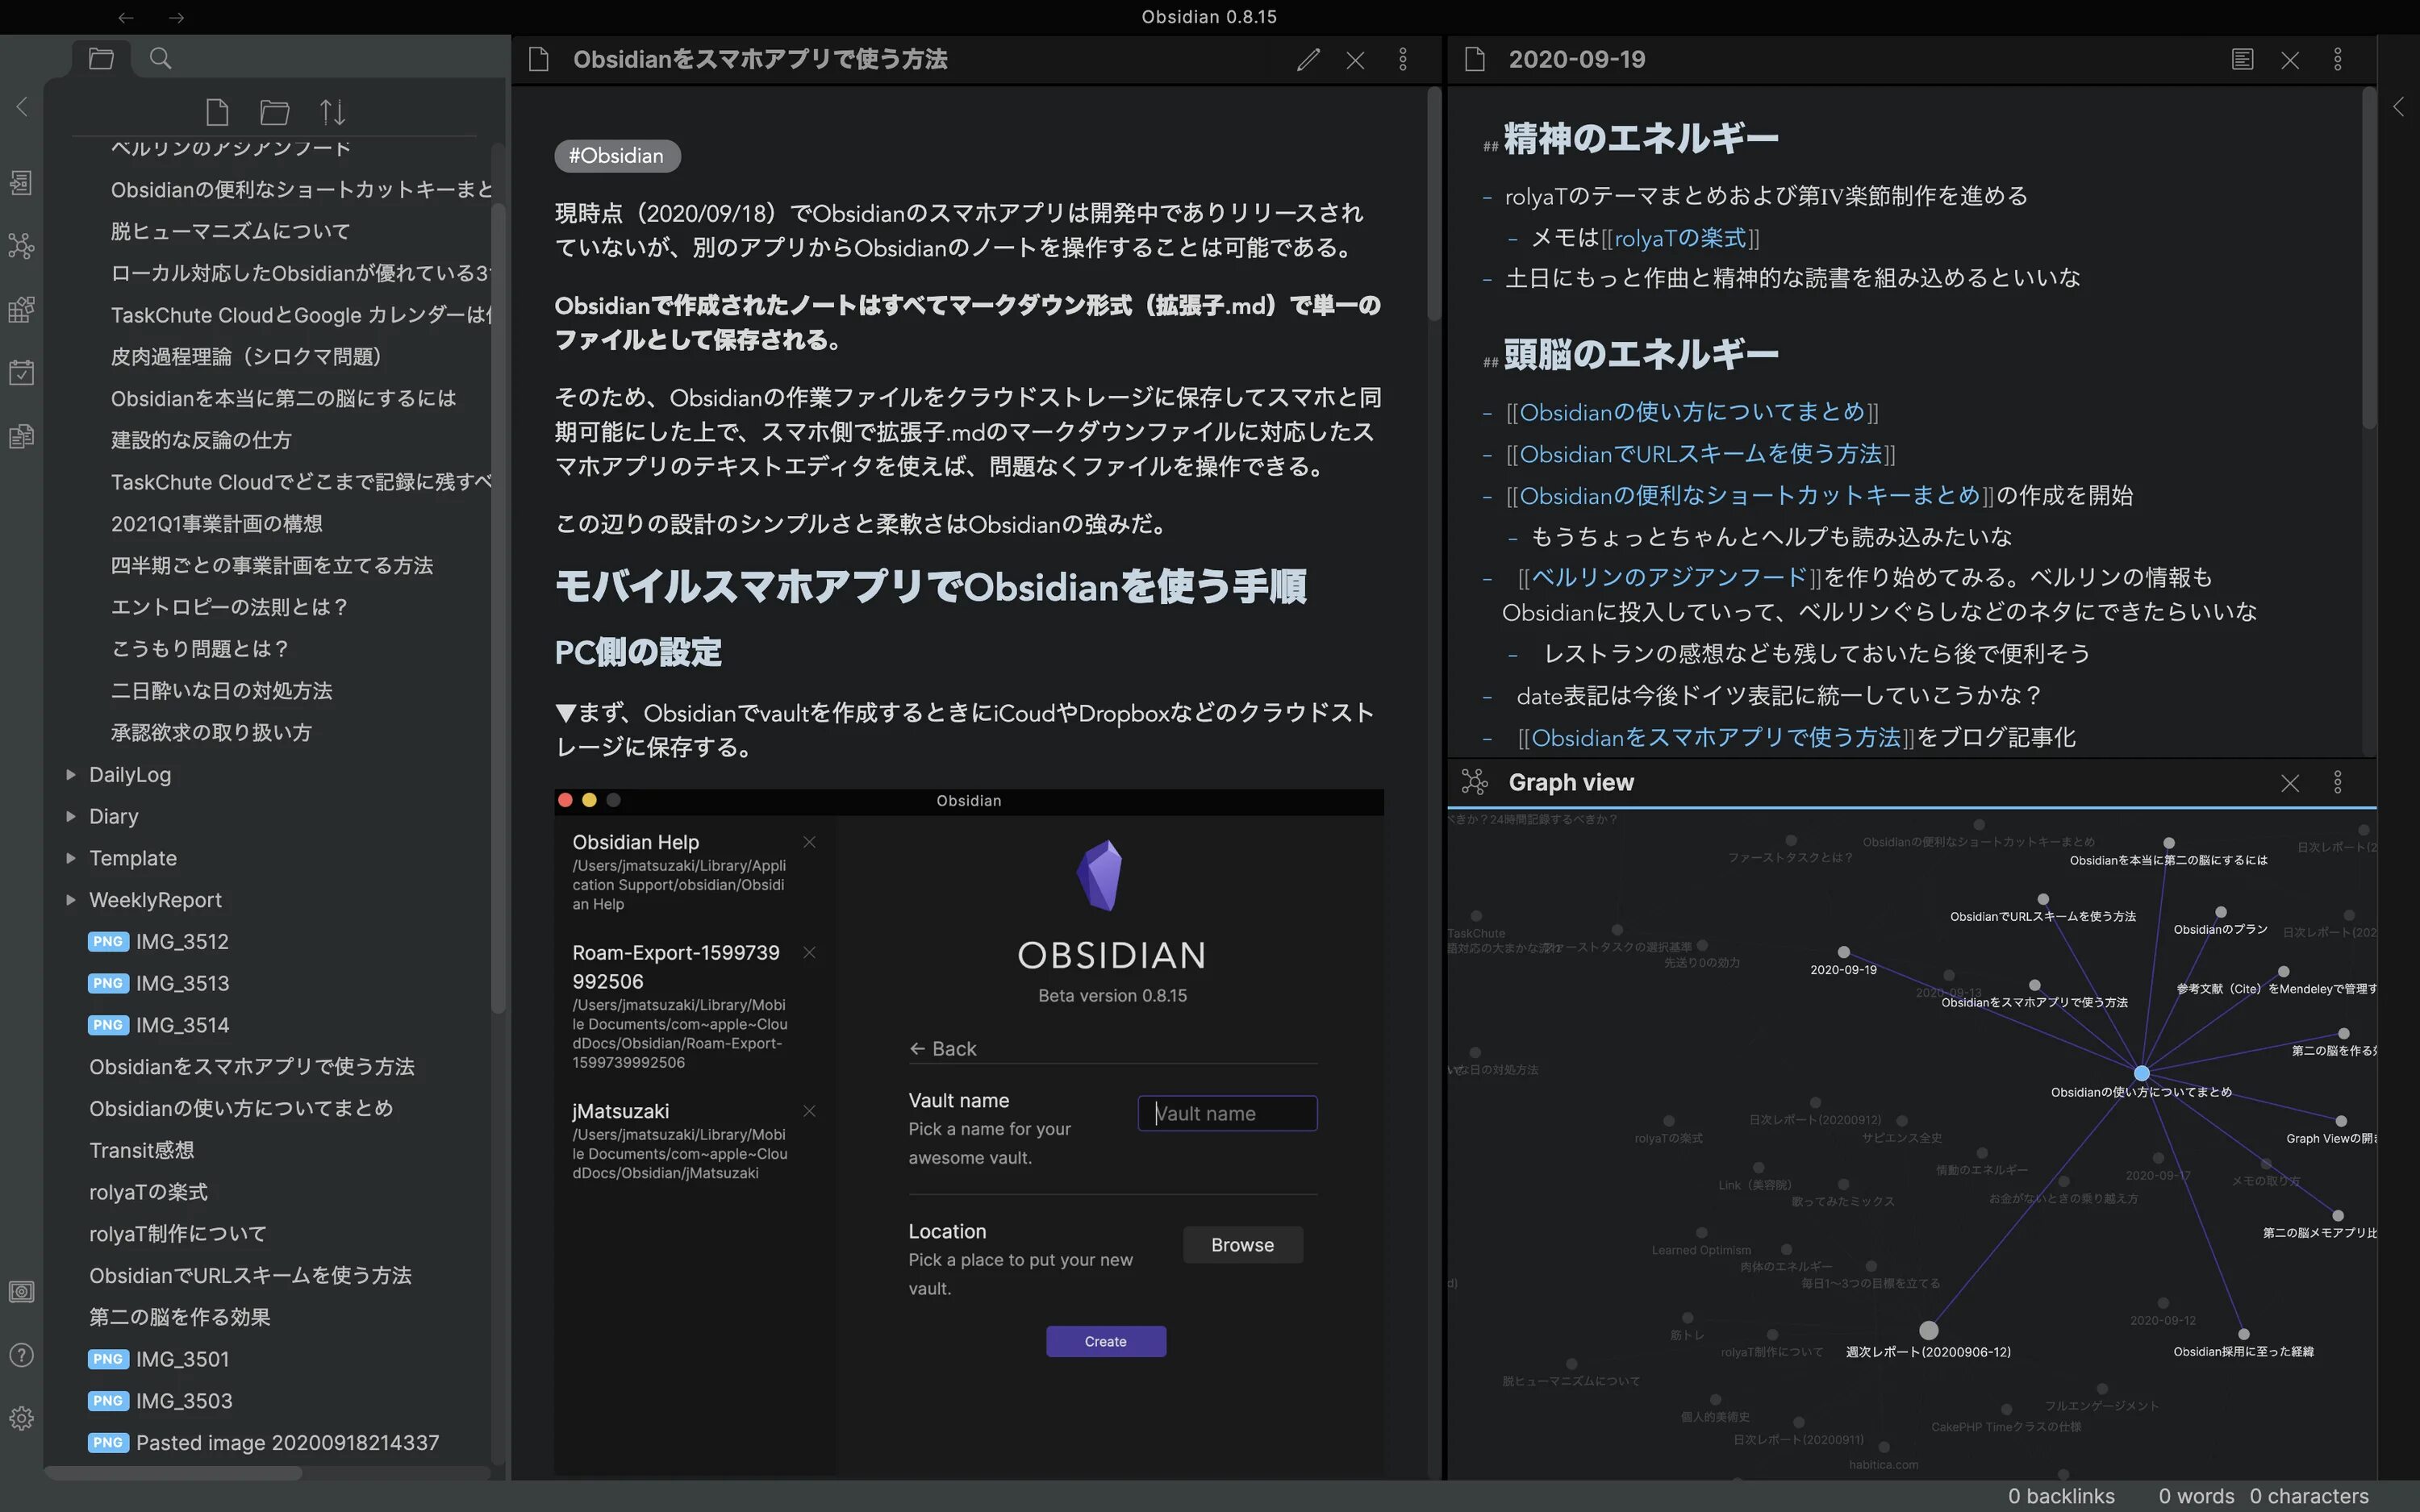This screenshot has height=1512, width=2420.
Task: Open note Obsidianの使い方についてまとめ in explorer
Action: (x=241, y=1108)
